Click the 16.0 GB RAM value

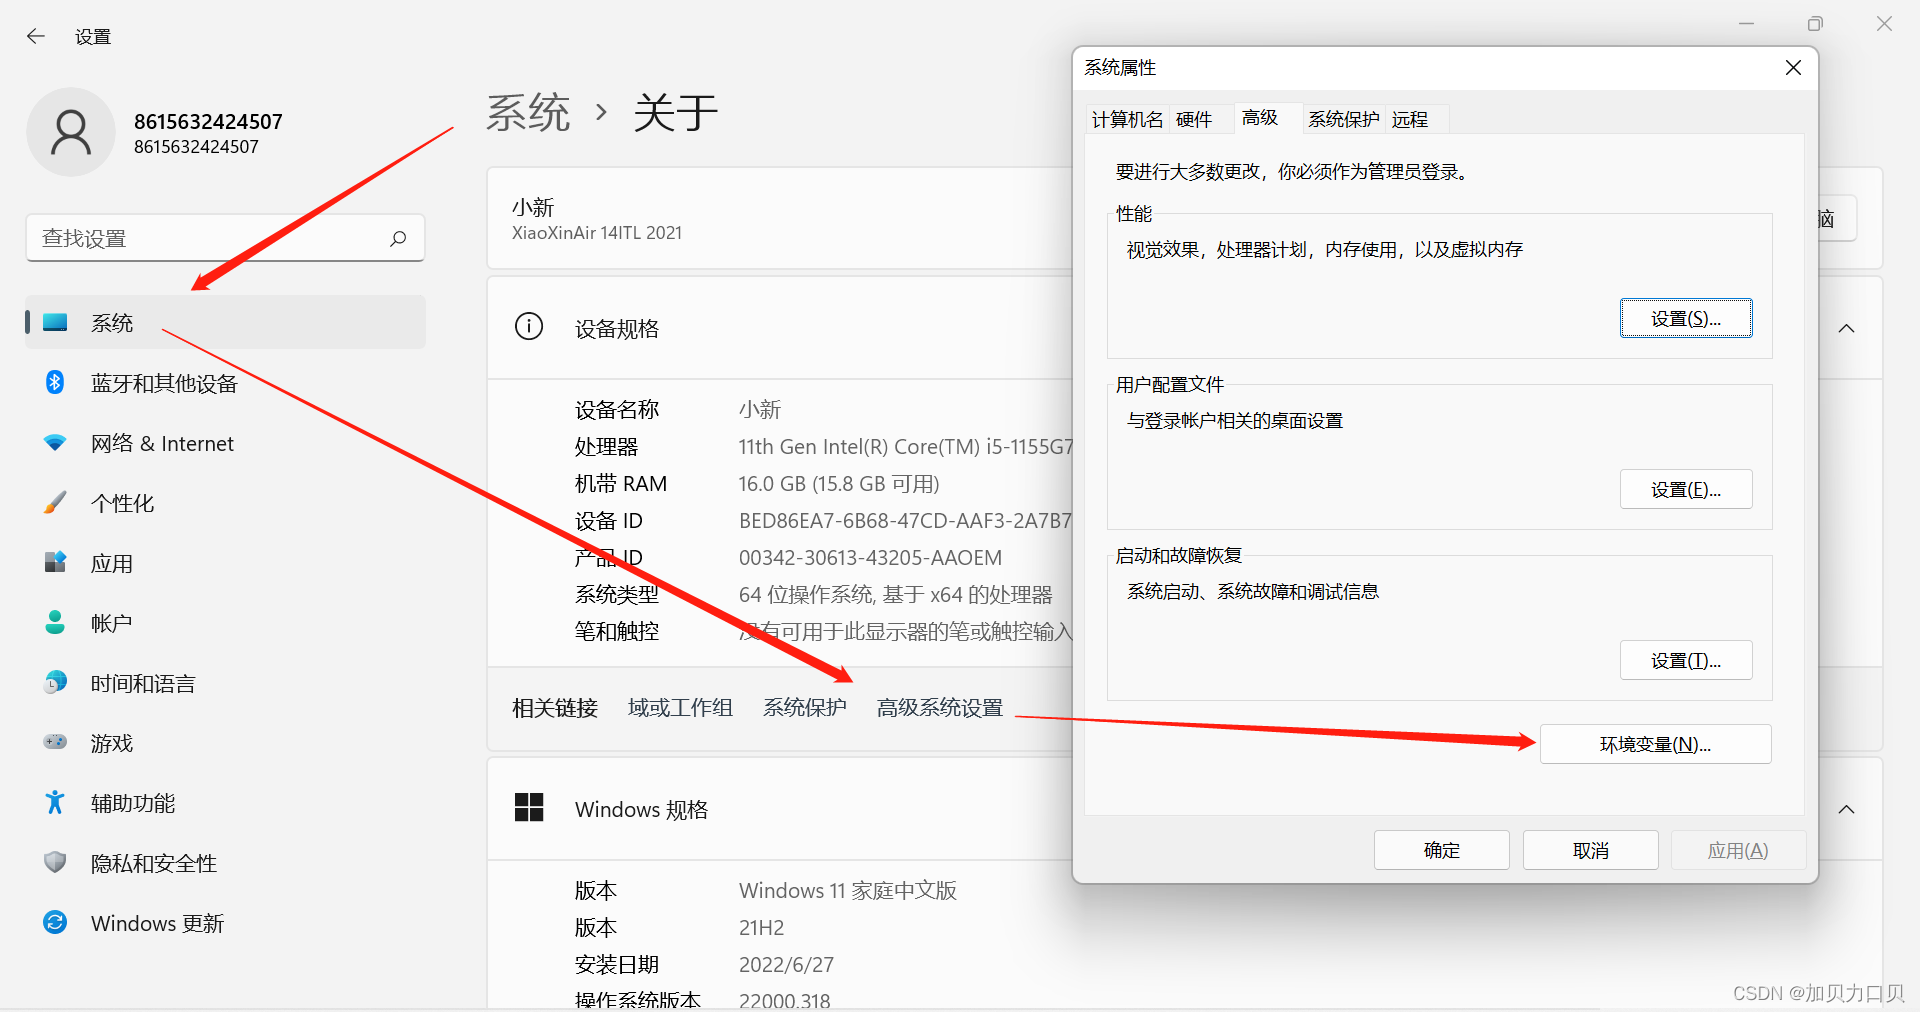[839, 484]
